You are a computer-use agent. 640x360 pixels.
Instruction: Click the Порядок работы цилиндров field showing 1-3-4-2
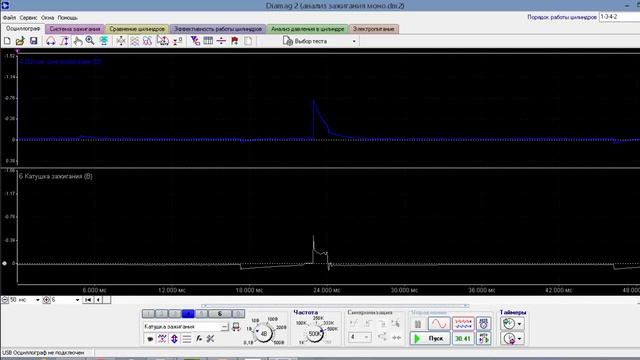(619, 17)
